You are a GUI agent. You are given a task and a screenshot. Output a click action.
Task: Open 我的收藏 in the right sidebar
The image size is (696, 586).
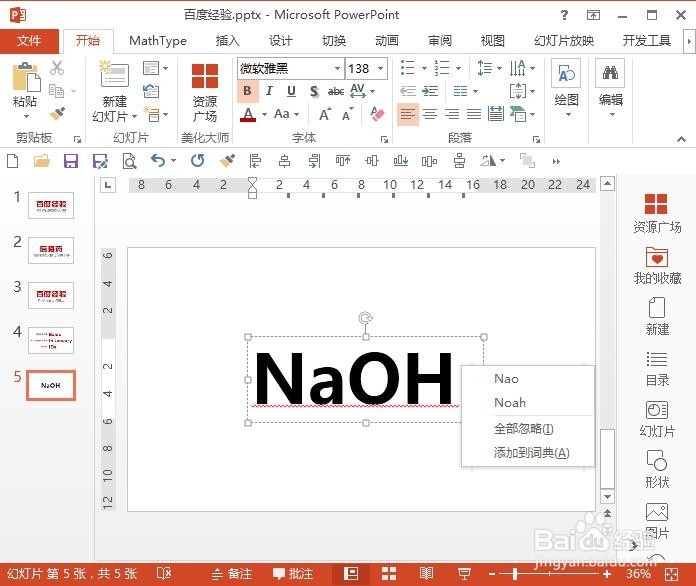click(657, 265)
